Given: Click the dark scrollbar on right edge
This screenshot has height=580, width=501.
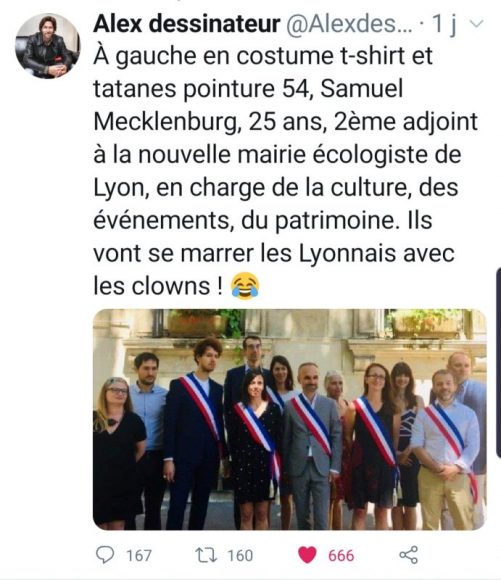Looking at the screenshot, I should click(498, 364).
